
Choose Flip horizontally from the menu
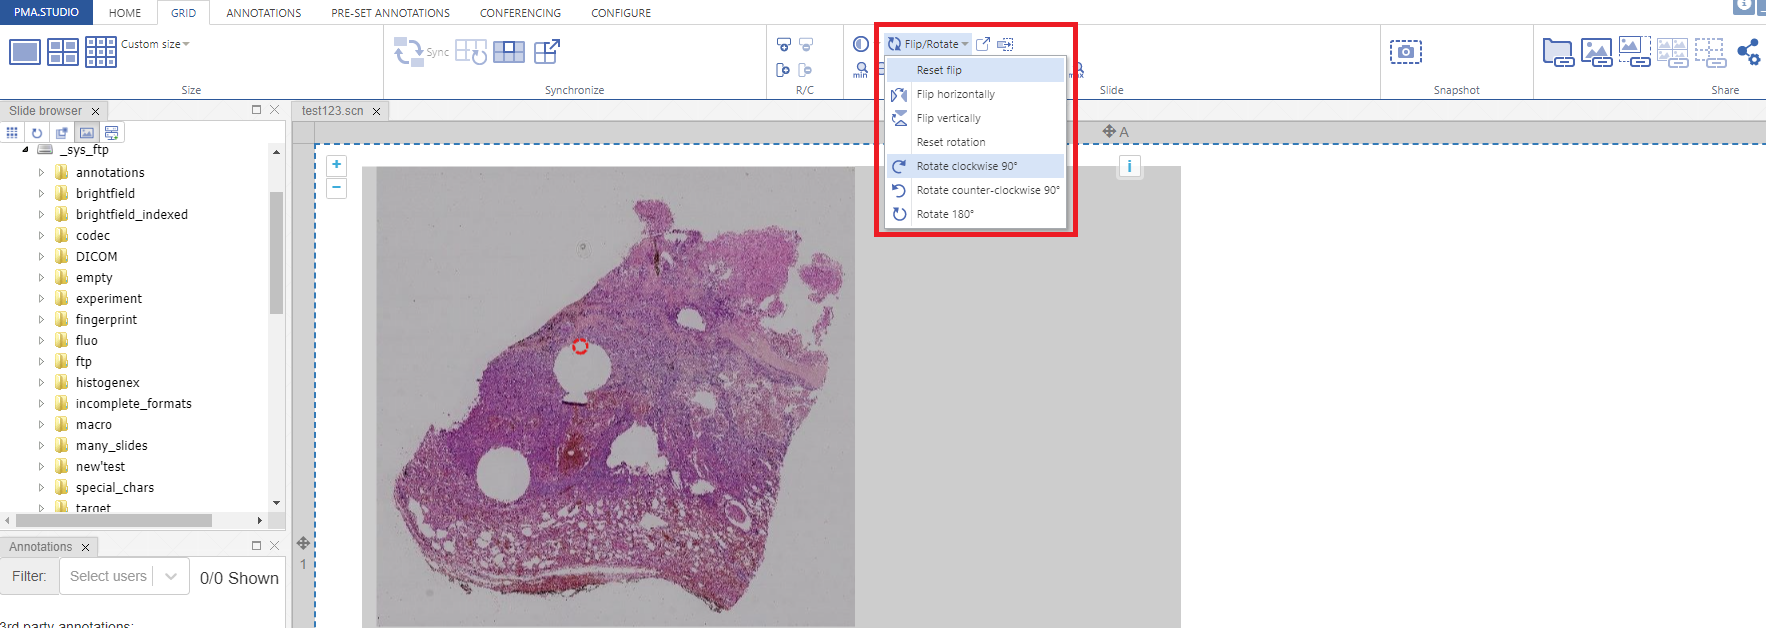pyautogui.click(x=955, y=94)
